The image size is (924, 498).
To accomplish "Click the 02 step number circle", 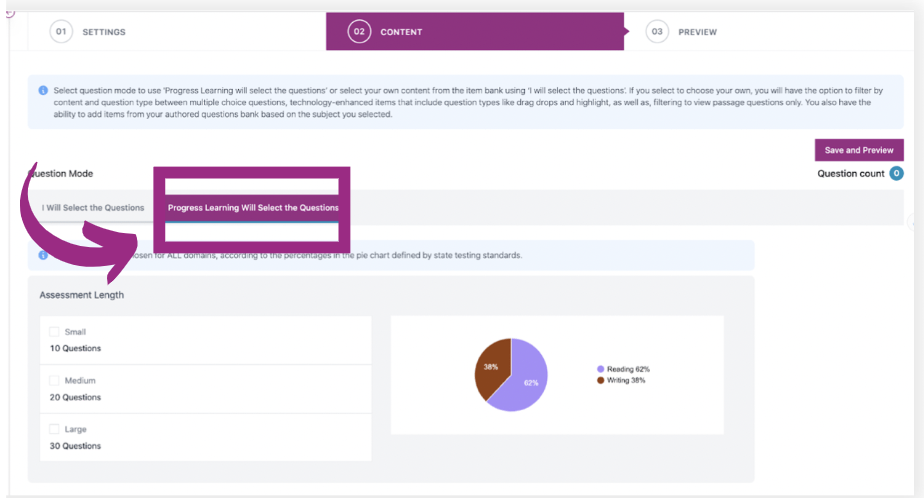I will pos(357,32).
